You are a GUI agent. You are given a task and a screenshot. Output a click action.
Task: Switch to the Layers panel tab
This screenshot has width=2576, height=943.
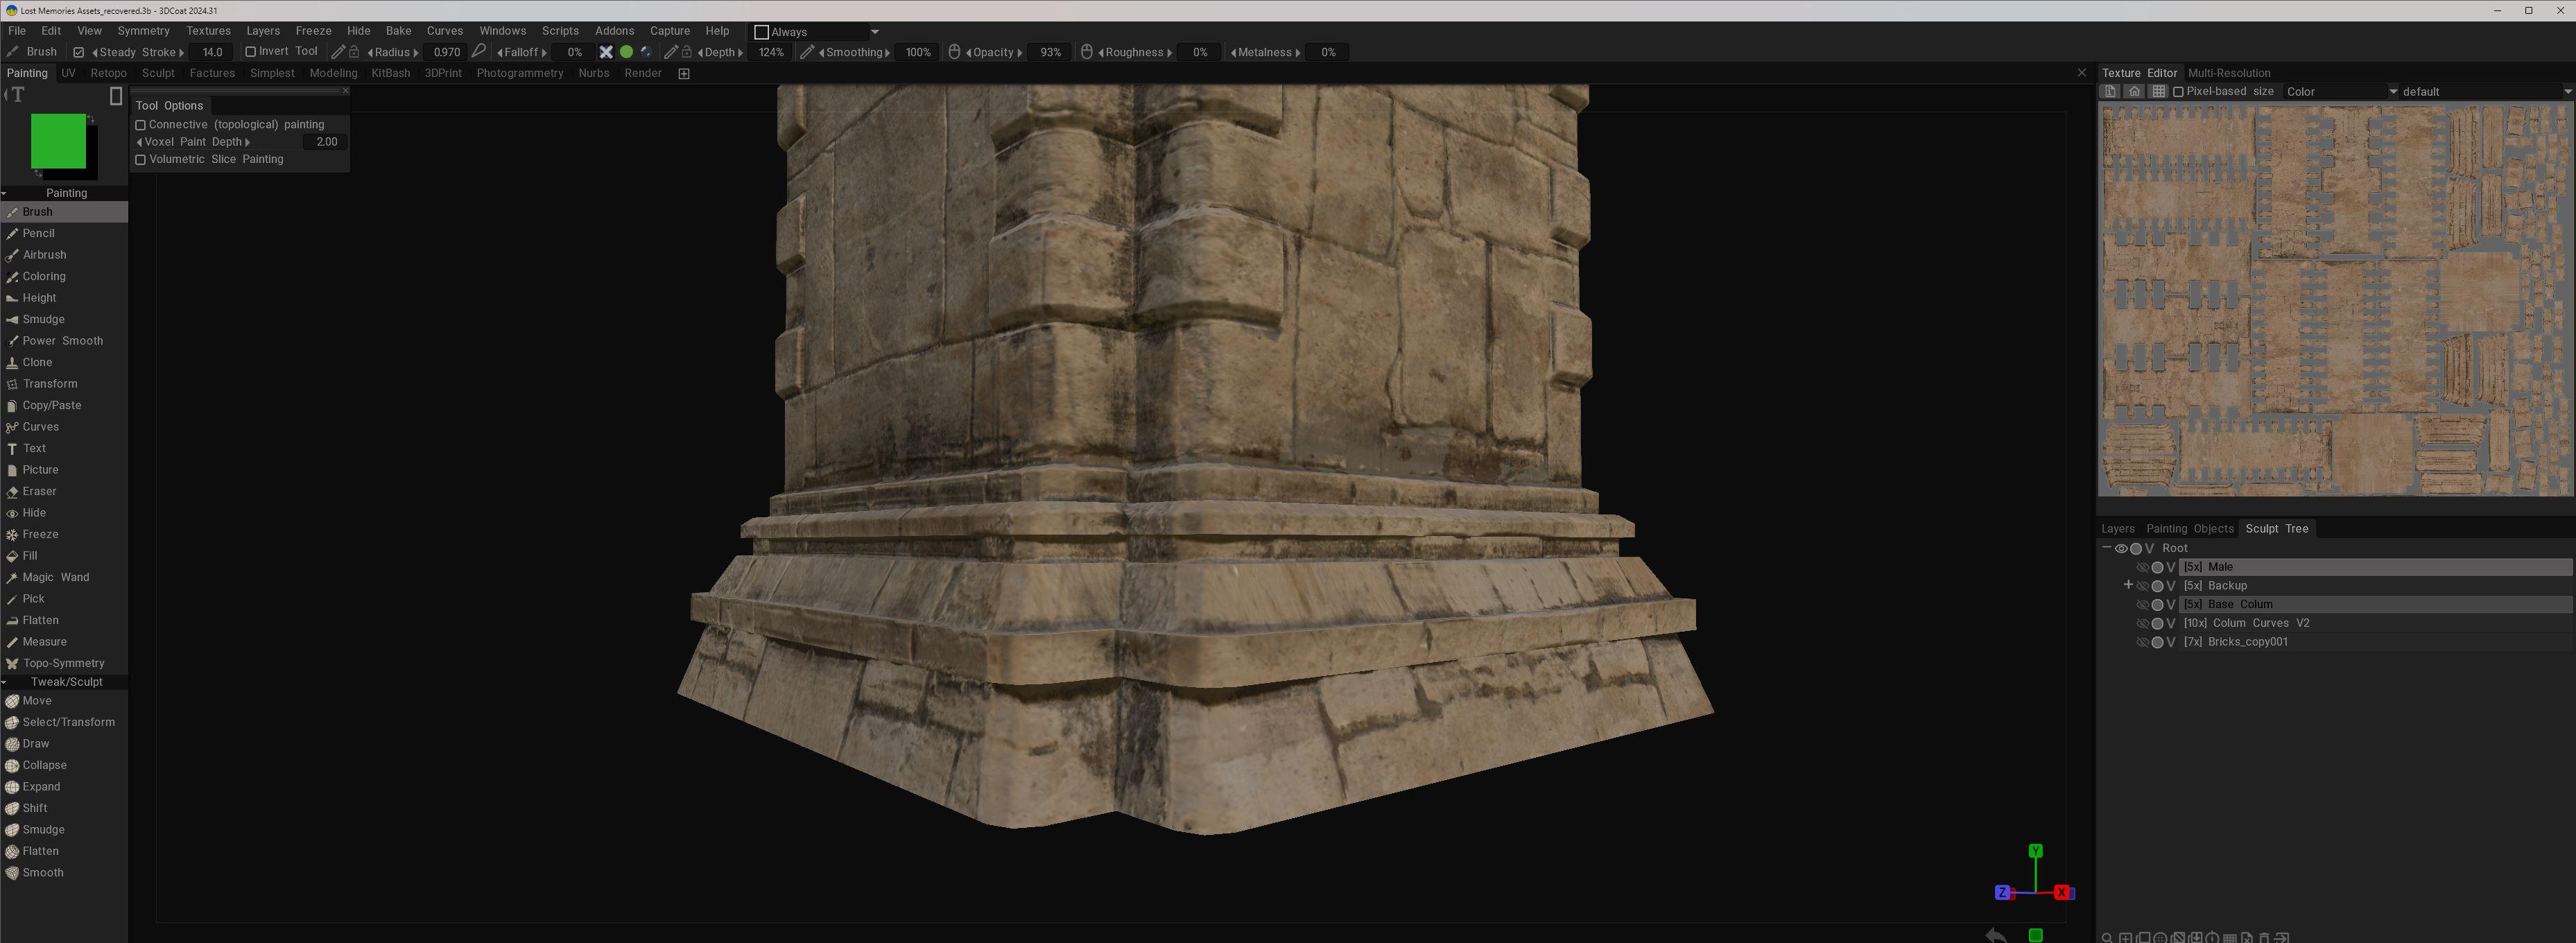pyautogui.click(x=2117, y=529)
